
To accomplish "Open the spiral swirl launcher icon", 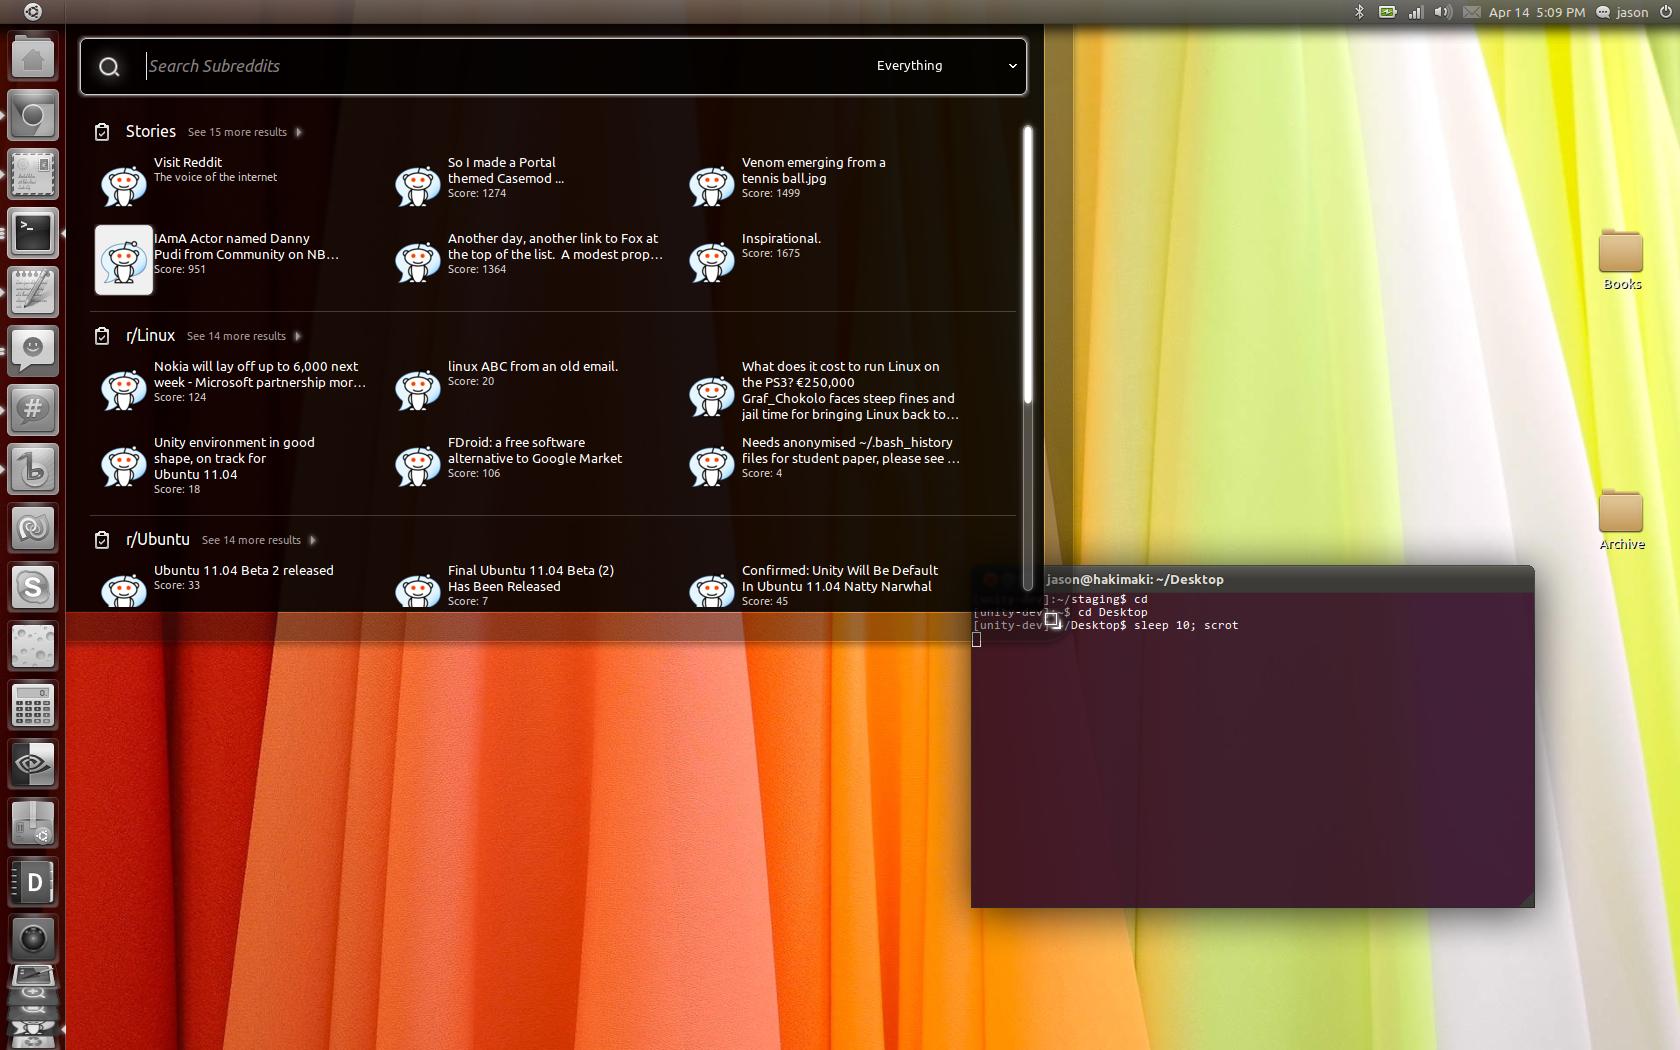I will (x=32, y=528).
